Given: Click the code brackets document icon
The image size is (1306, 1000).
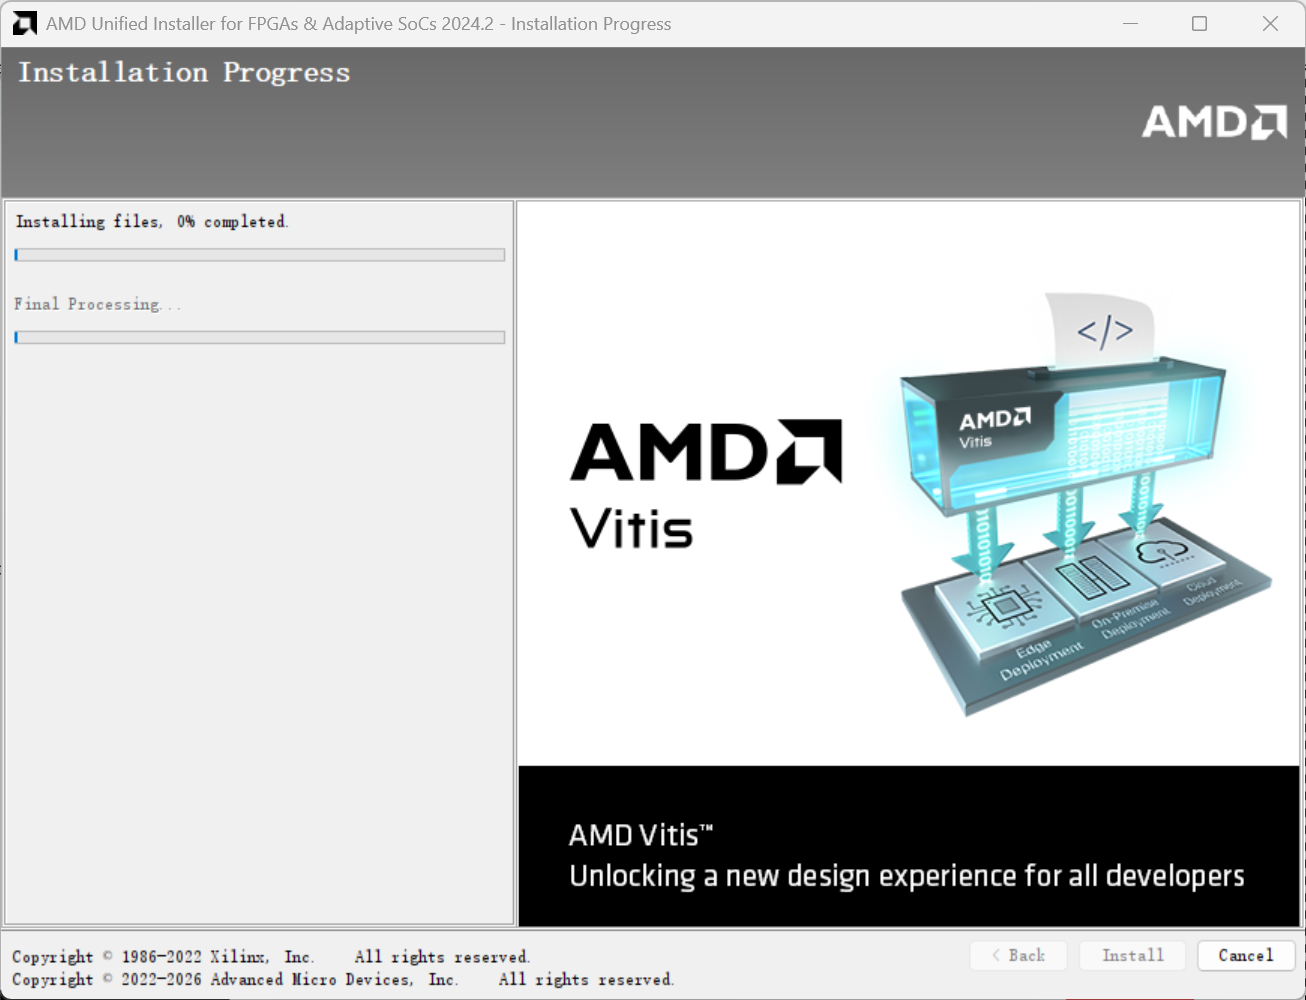Looking at the screenshot, I should pyautogui.click(x=1103, y=331).
